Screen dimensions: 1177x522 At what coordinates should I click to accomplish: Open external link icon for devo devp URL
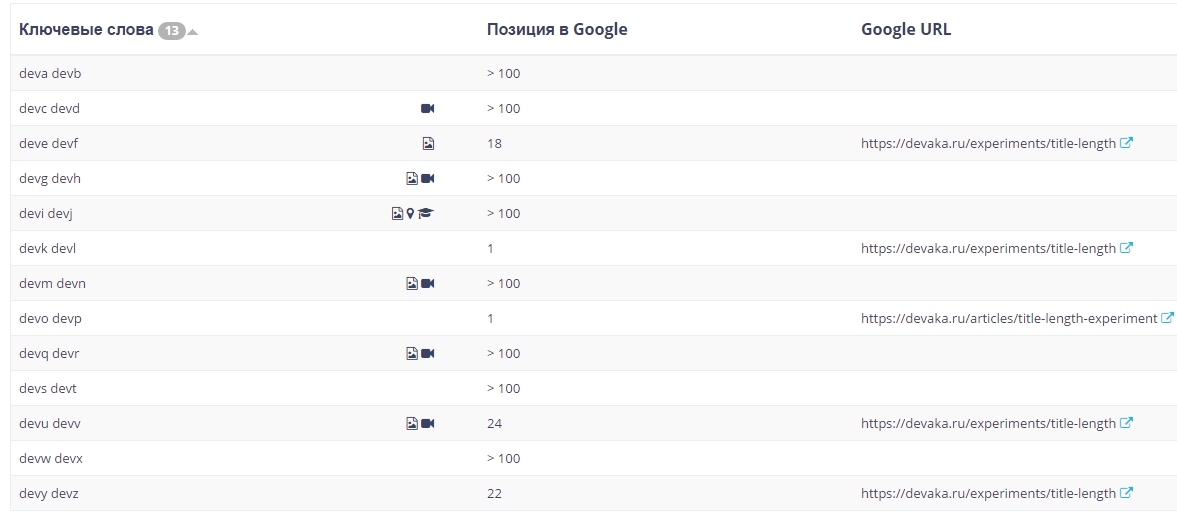pyautogui.click(x=1167, y=318)
